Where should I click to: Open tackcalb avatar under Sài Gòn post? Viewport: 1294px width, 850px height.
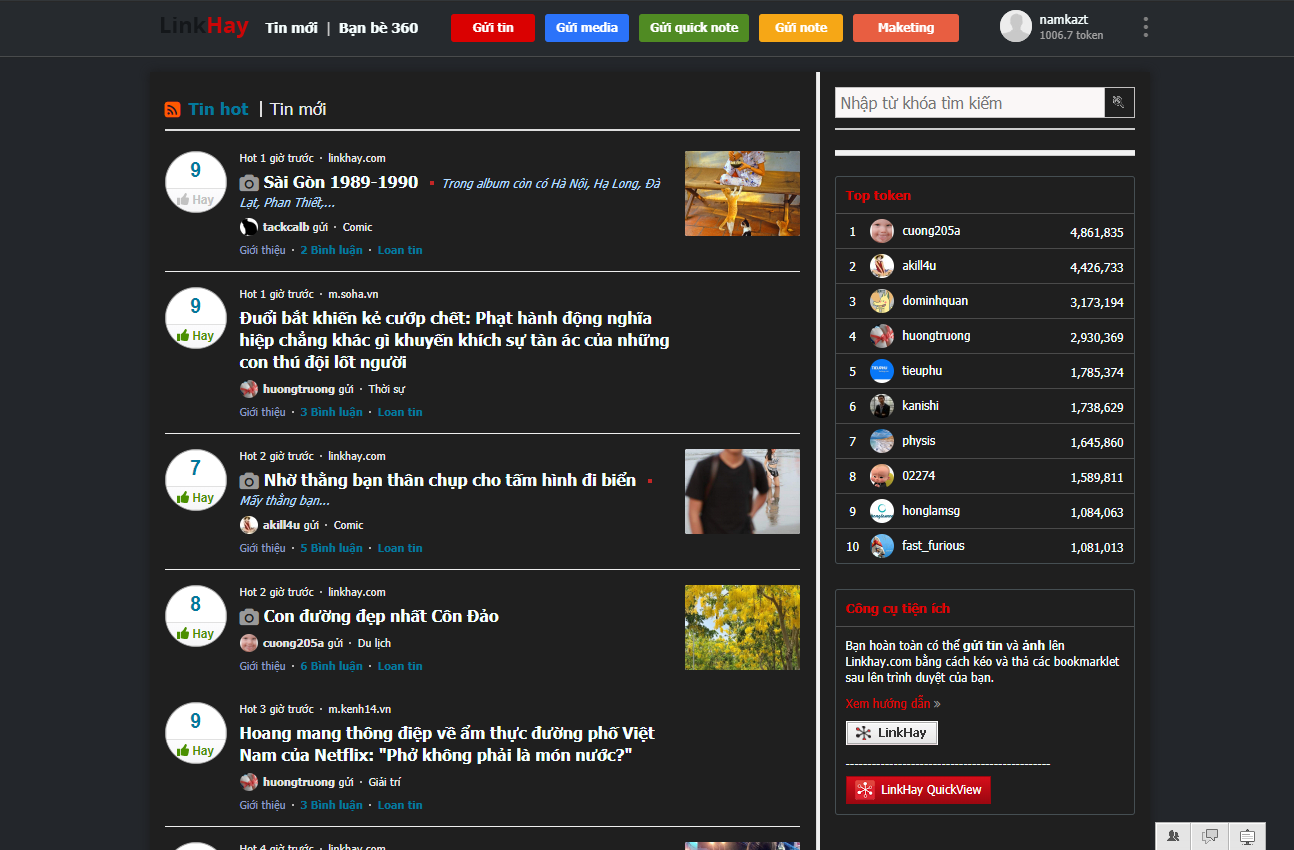click(x=249, y=227)
